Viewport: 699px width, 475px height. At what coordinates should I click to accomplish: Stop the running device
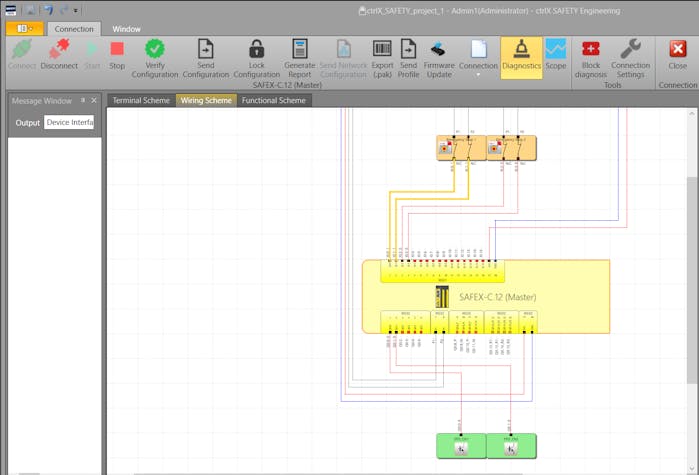(117, 54)
